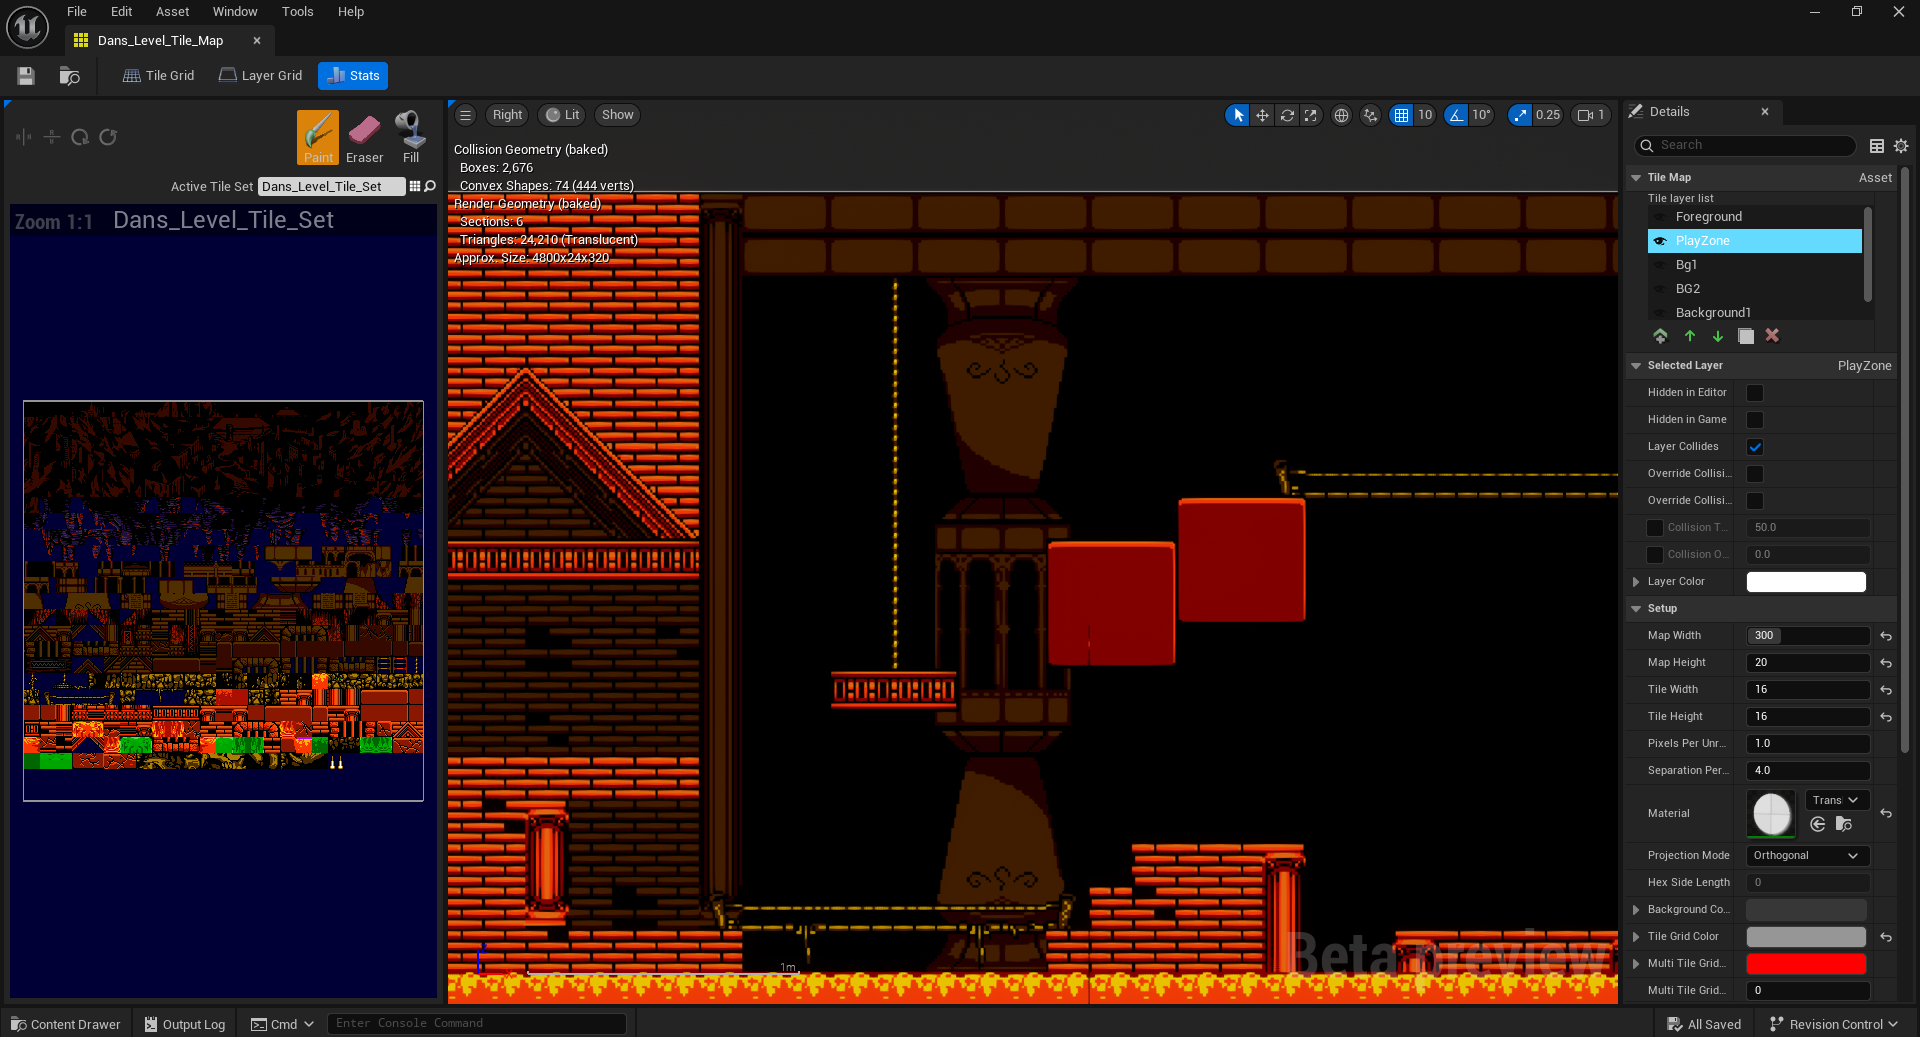Duplicate the selected layer
1920x1037 pixels.
1746,336
